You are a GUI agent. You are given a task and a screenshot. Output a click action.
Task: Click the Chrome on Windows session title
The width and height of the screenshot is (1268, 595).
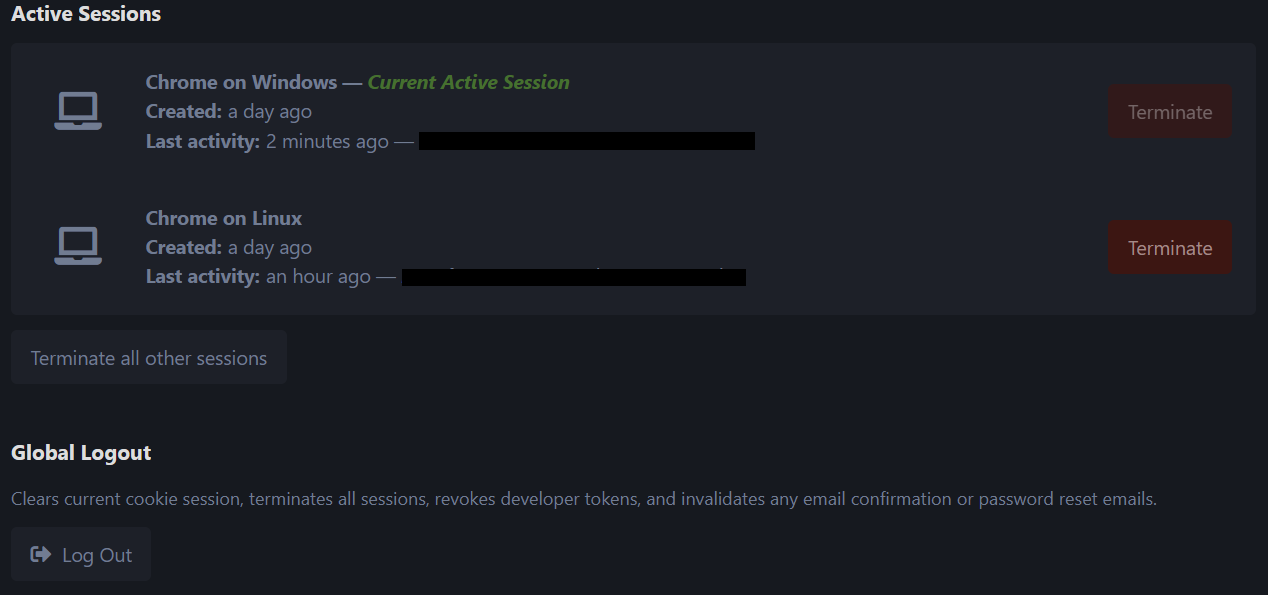click(x=241, y=82)
